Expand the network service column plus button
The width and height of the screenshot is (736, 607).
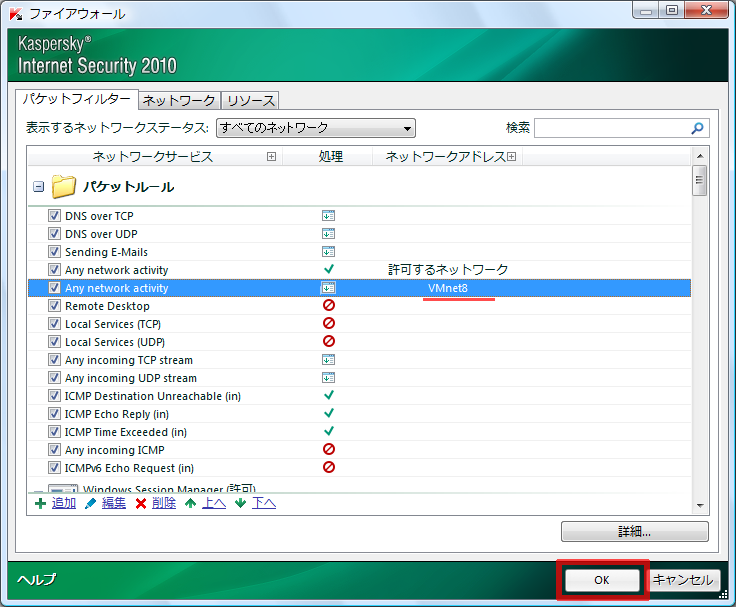[x=271, y=157]
